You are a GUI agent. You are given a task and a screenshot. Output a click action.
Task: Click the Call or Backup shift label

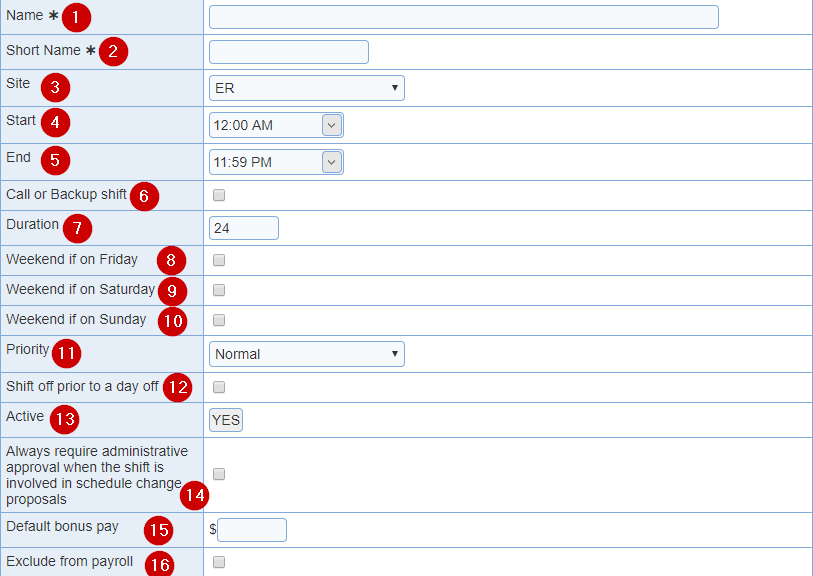[66, 194]
